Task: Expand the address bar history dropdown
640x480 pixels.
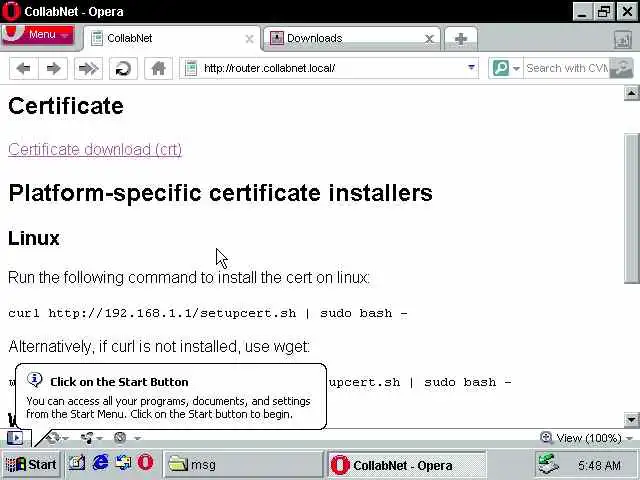Action: point(471,67)
